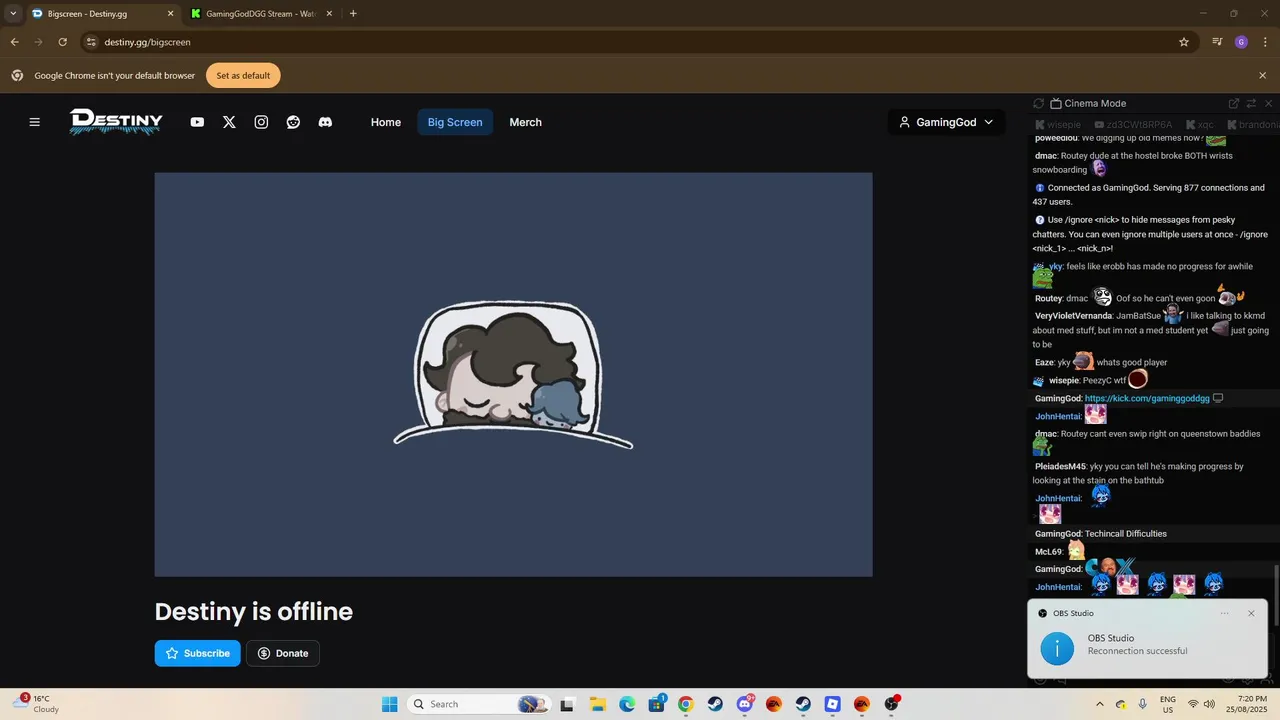Open the hamburger menu on Destiny site
The image size is (1280, 720).
[x=34, y=122]
